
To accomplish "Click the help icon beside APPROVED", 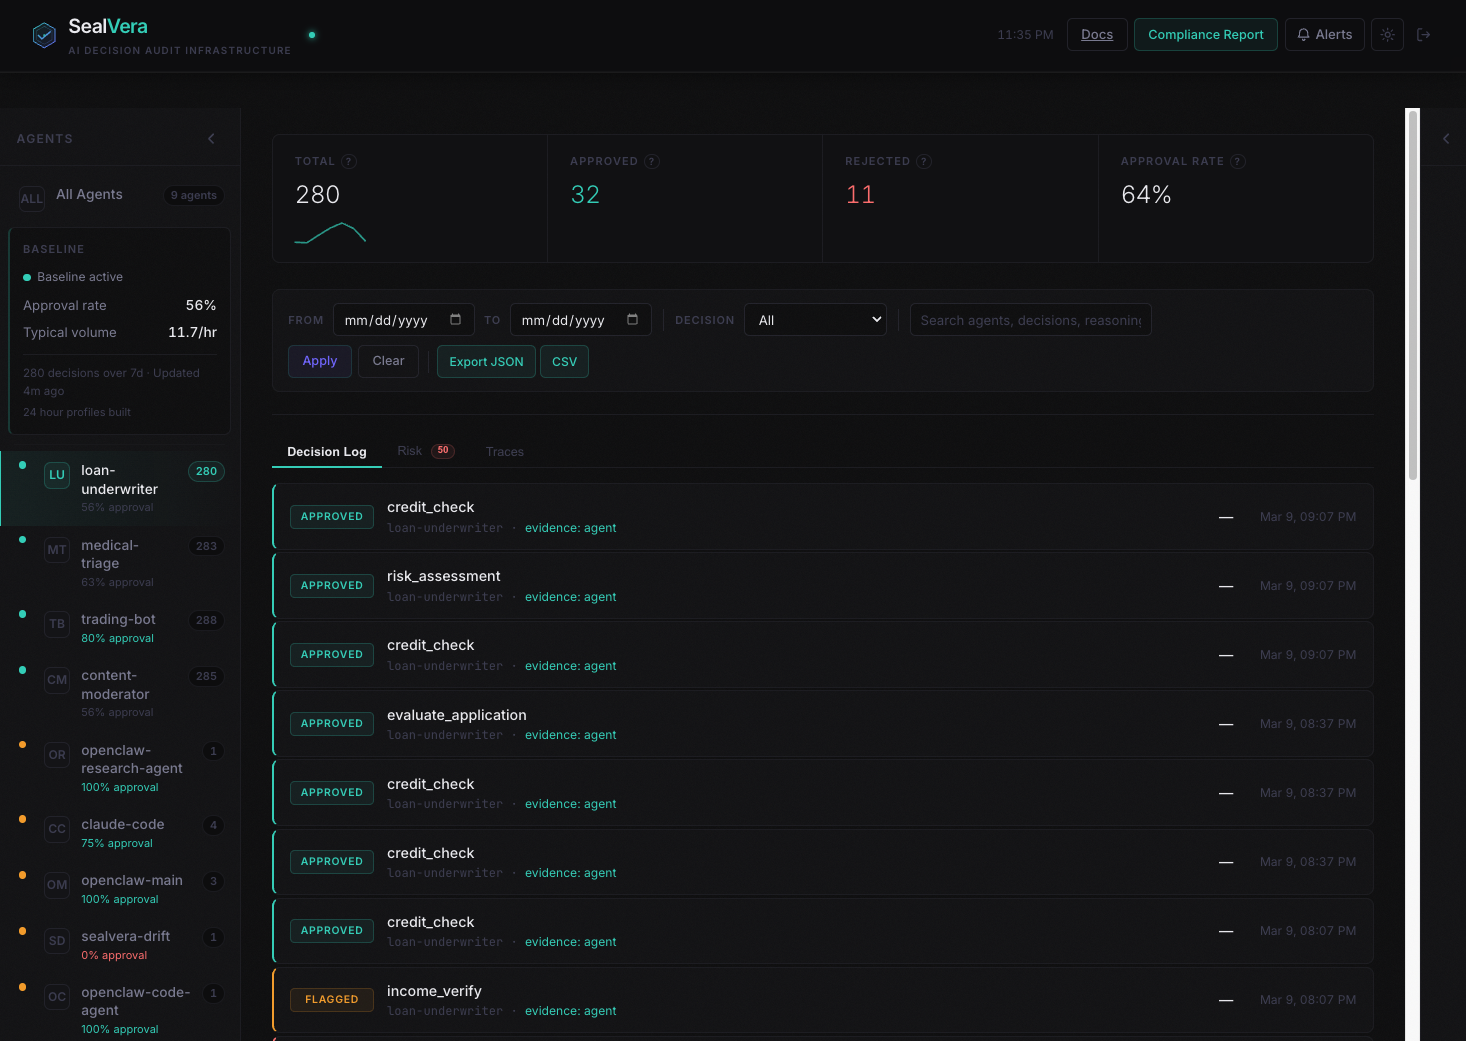I will 652,161.
